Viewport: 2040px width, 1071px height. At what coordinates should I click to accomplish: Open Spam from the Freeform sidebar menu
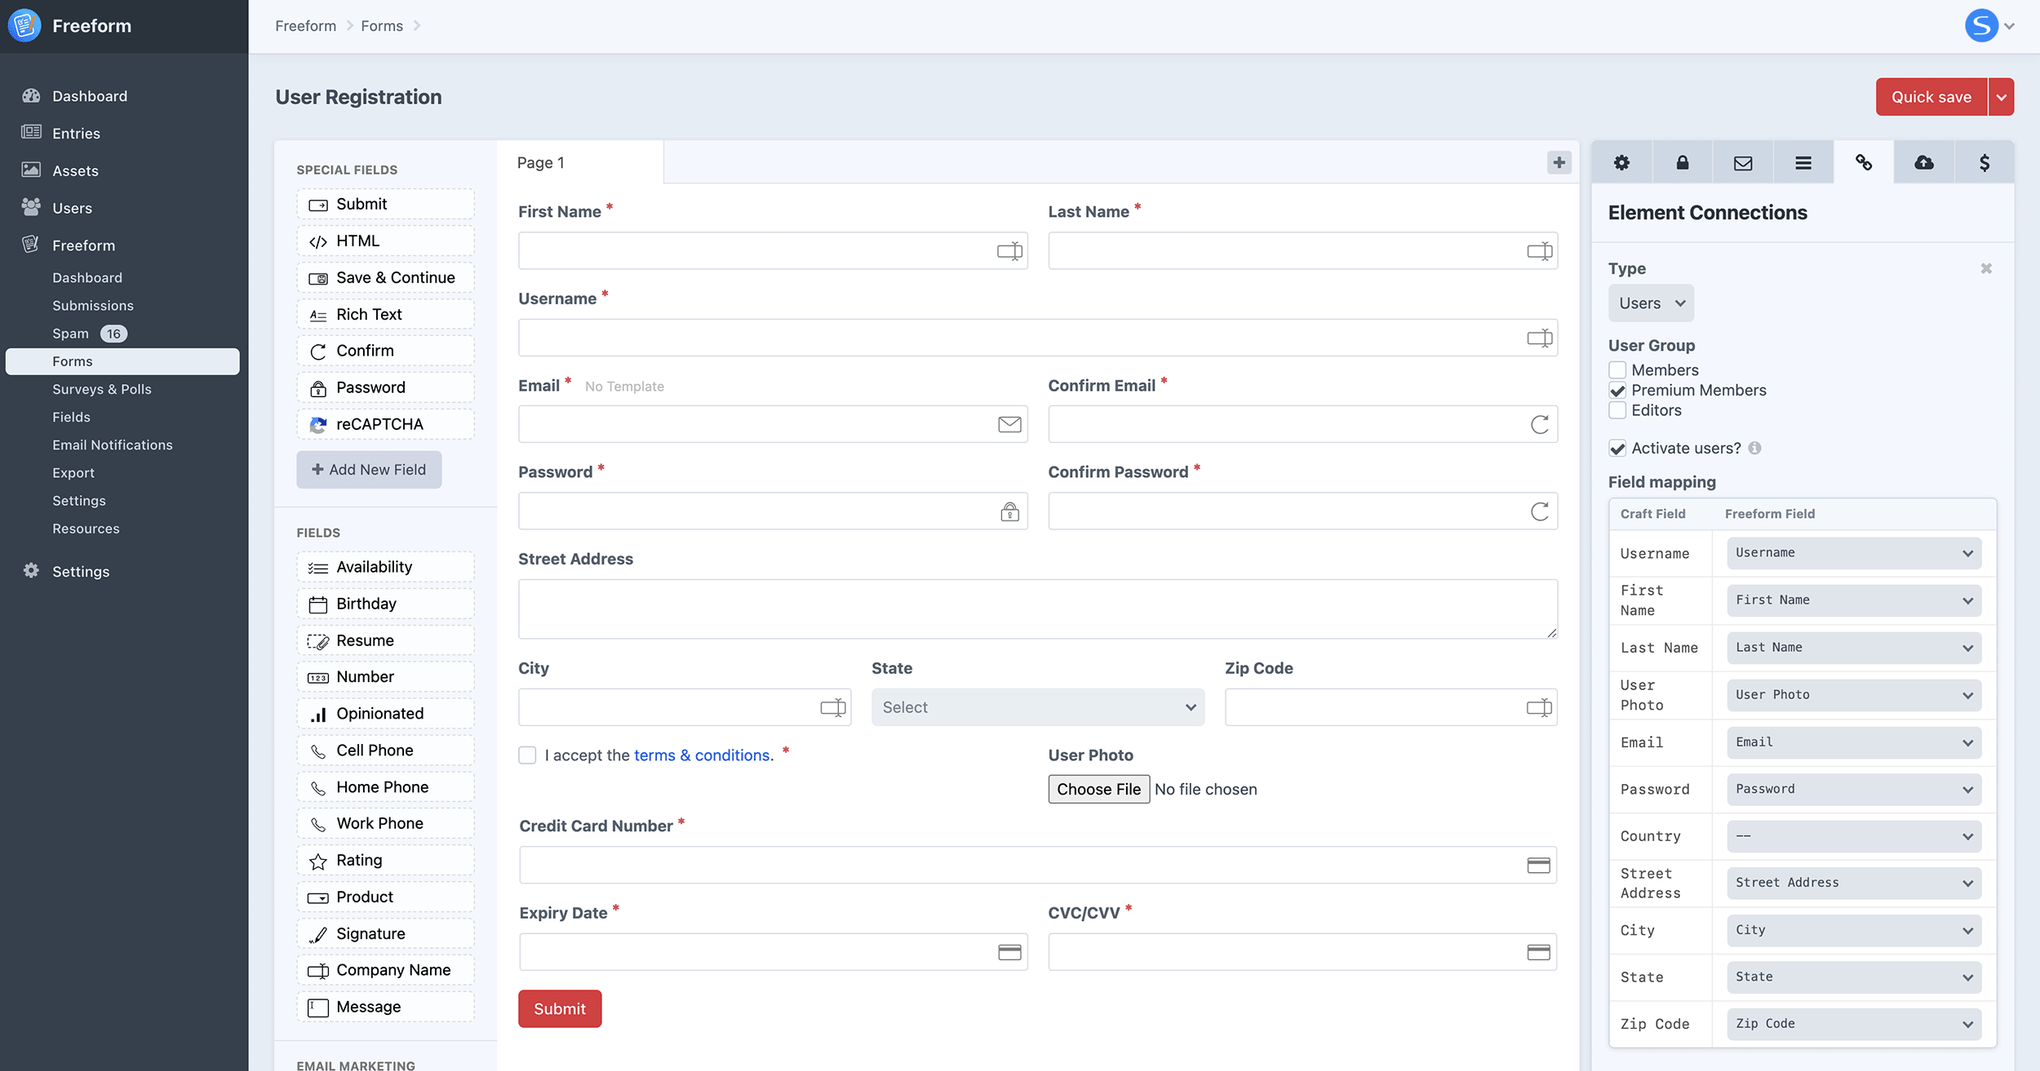70,333
